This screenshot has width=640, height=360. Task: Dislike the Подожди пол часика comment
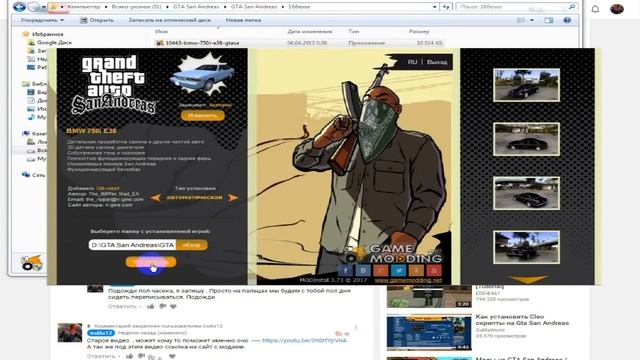pos(162,307)
